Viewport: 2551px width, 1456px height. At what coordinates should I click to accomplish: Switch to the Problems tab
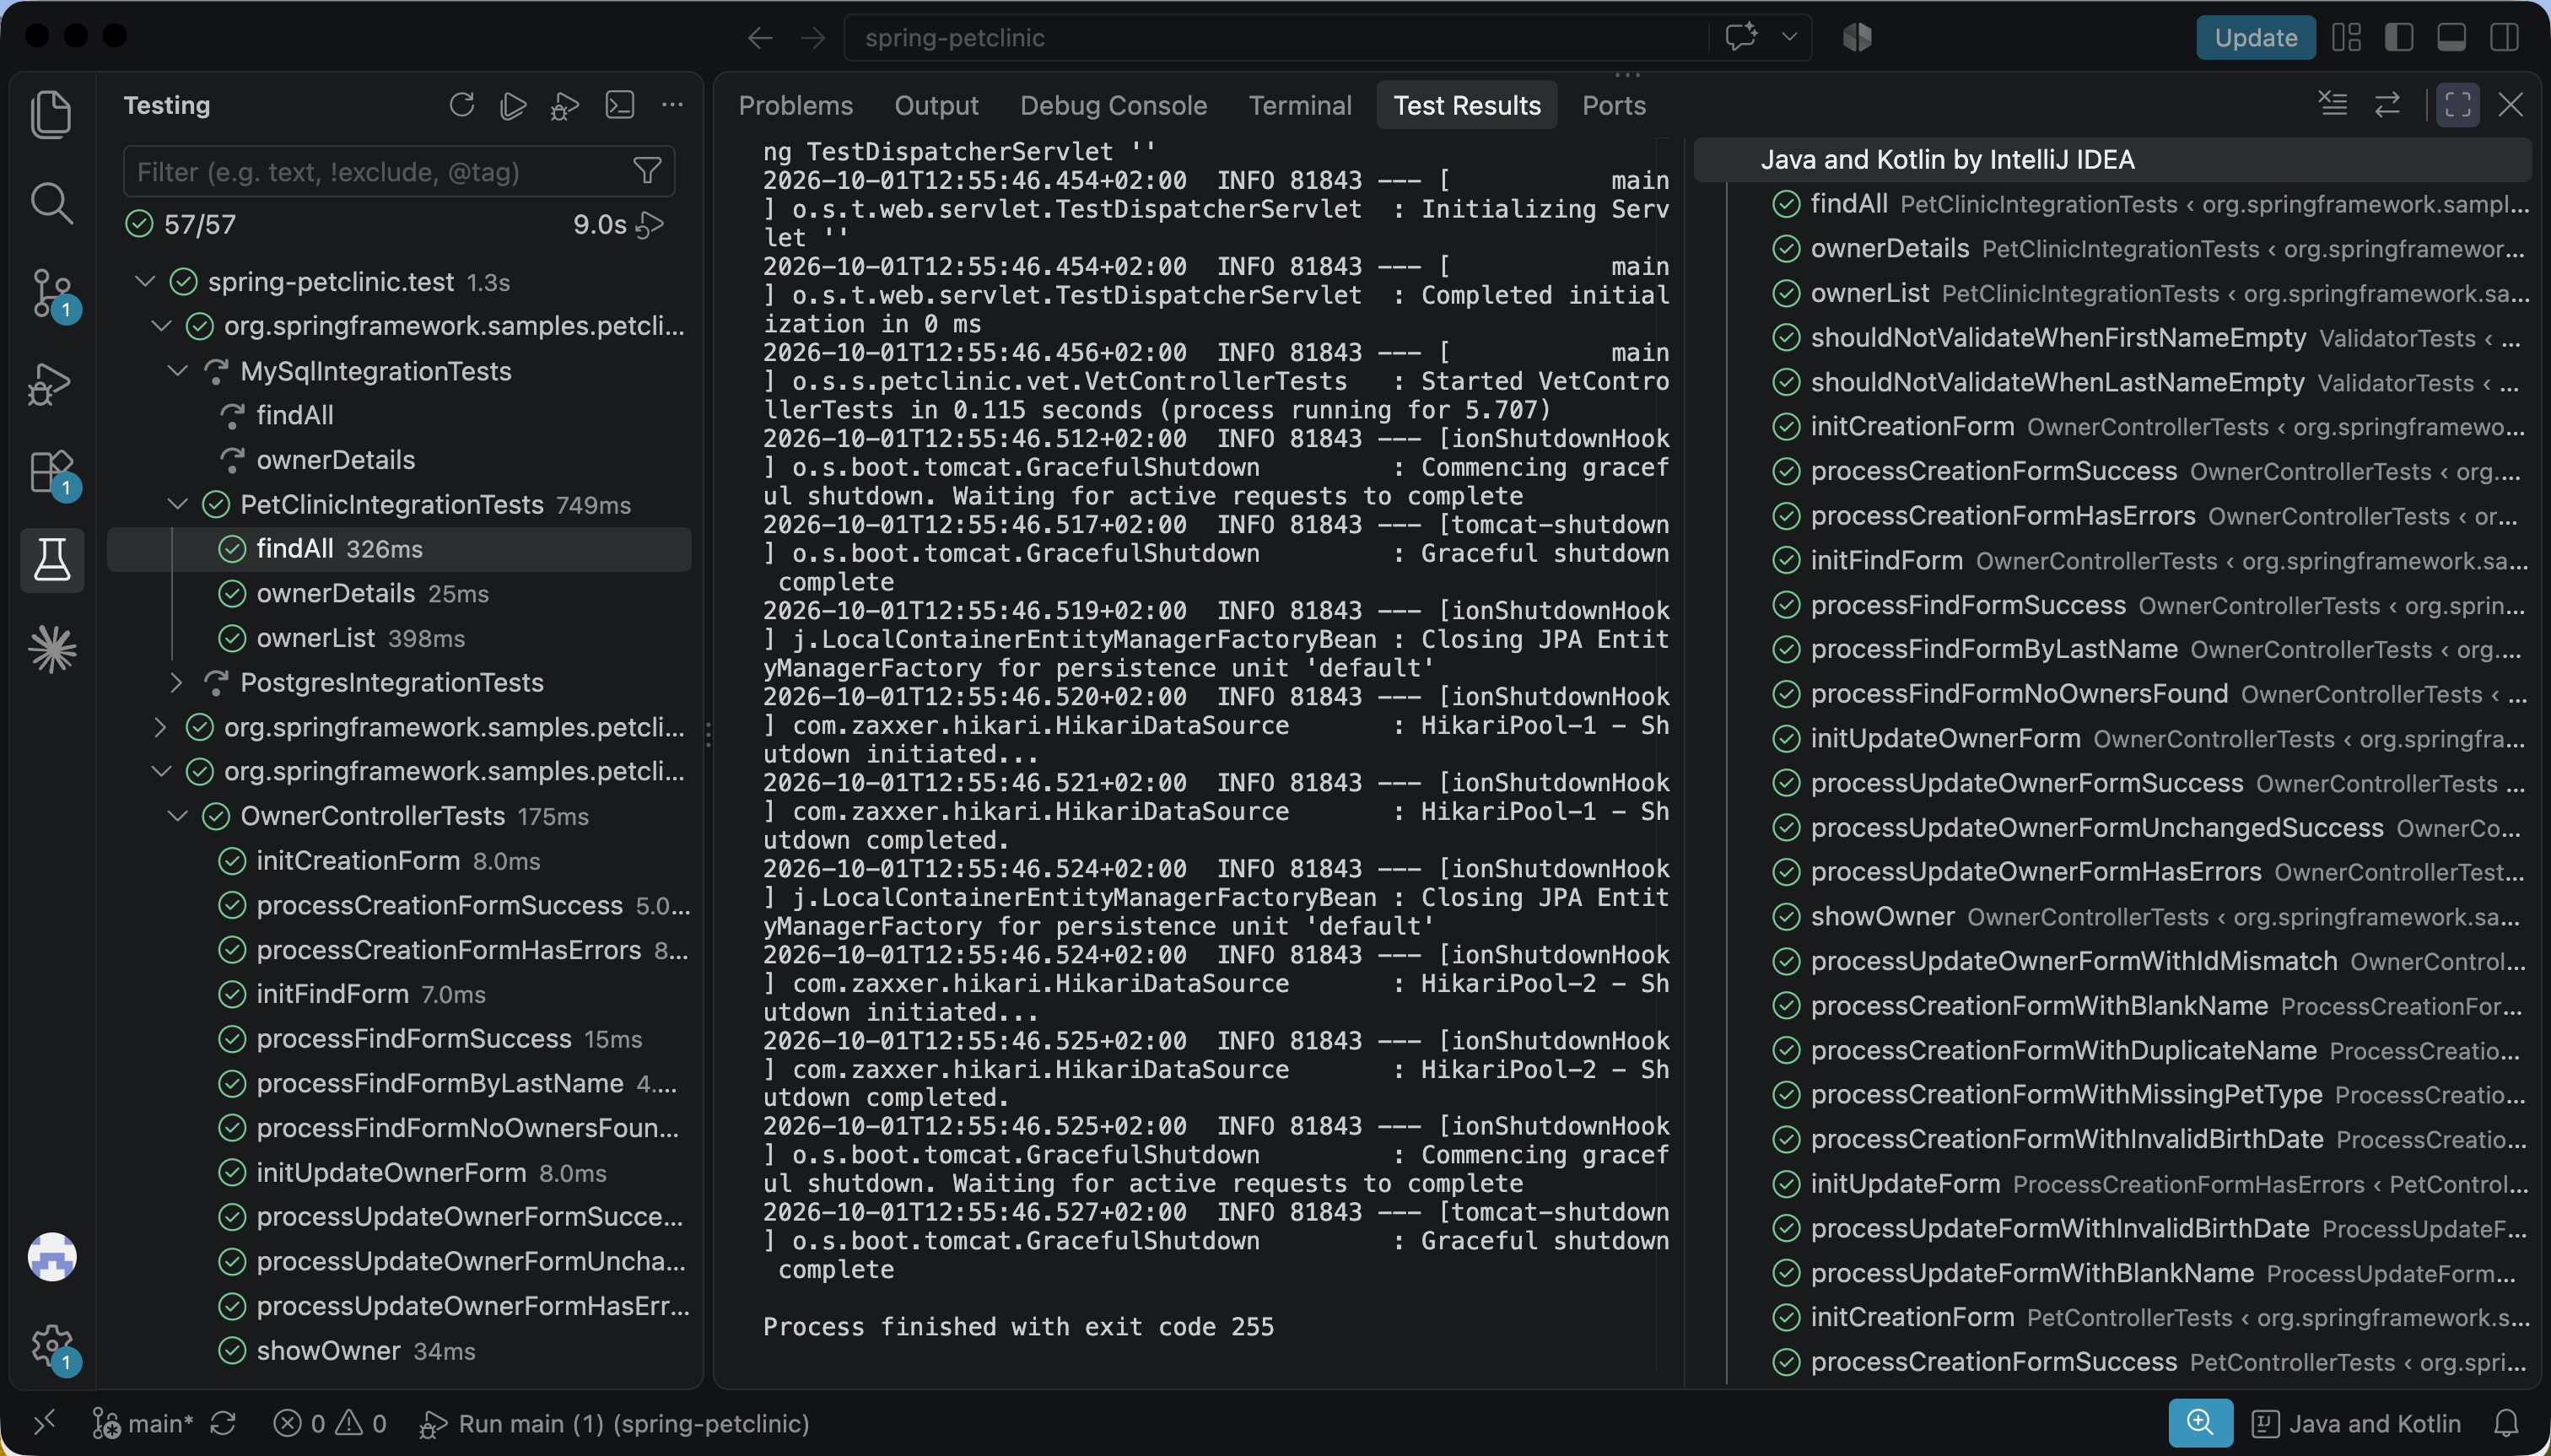795,105
